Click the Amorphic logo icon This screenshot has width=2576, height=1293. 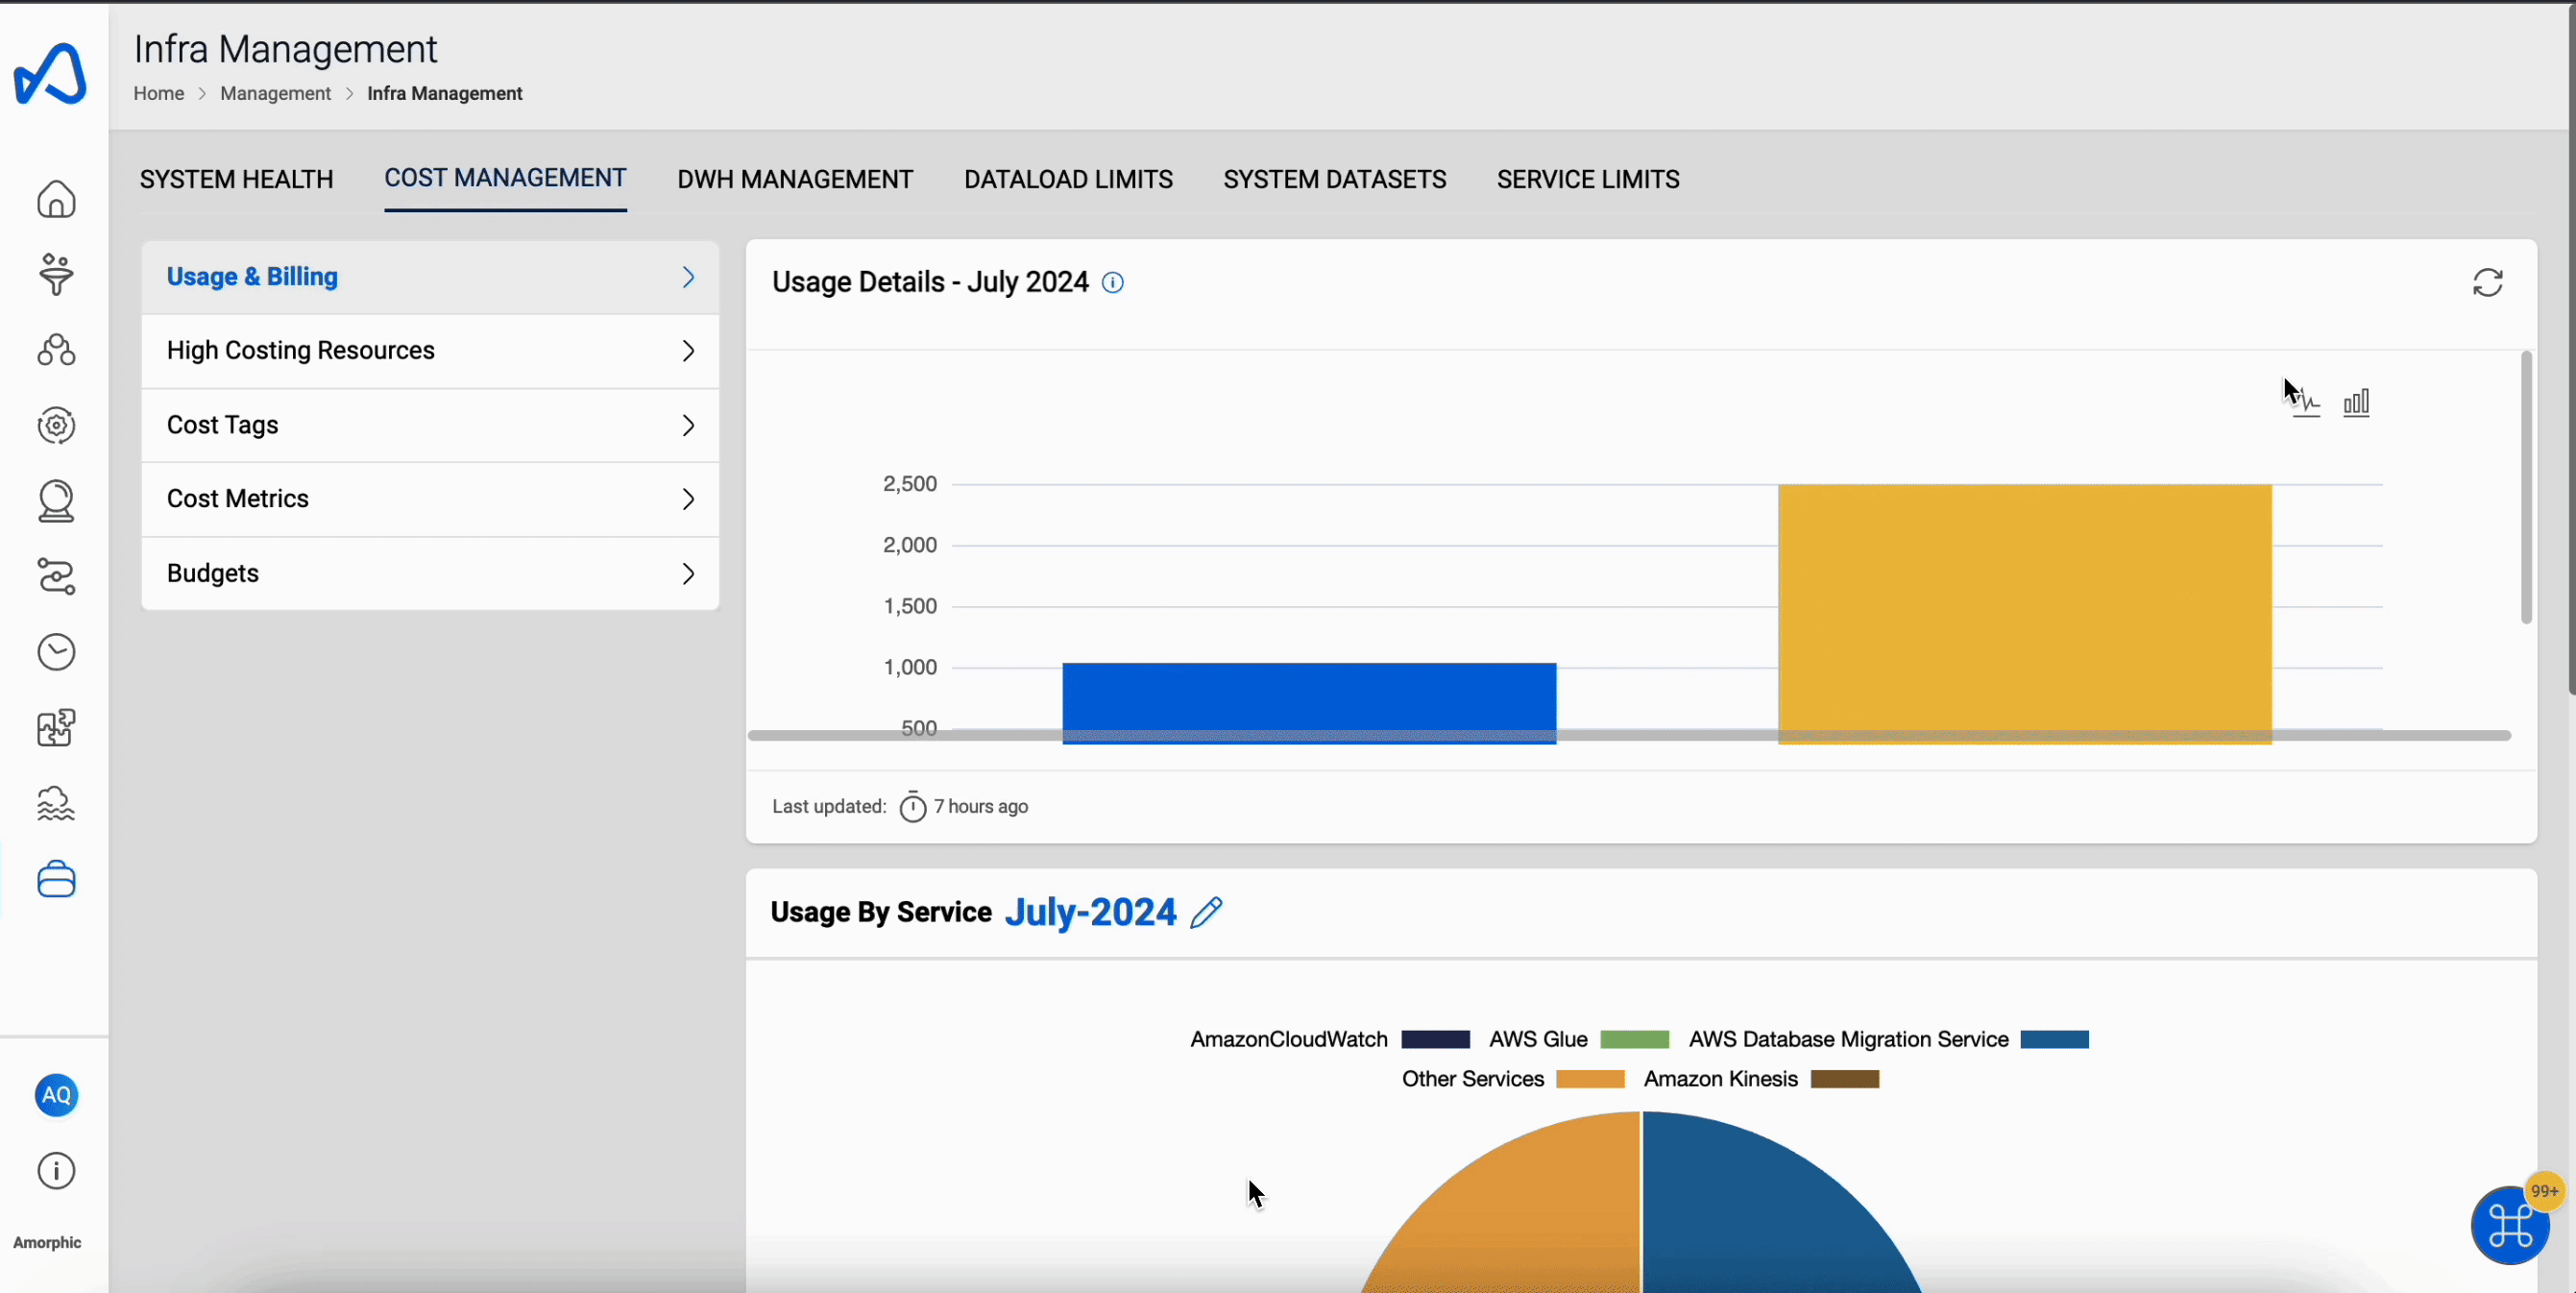[50, 74]
